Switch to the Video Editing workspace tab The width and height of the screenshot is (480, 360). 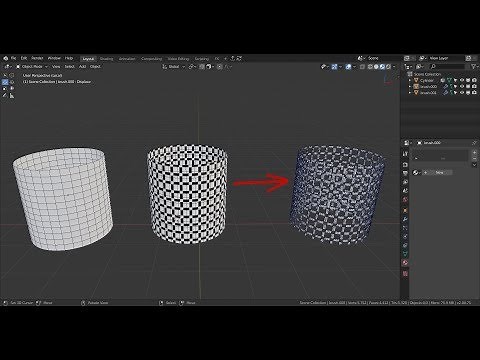178,59
